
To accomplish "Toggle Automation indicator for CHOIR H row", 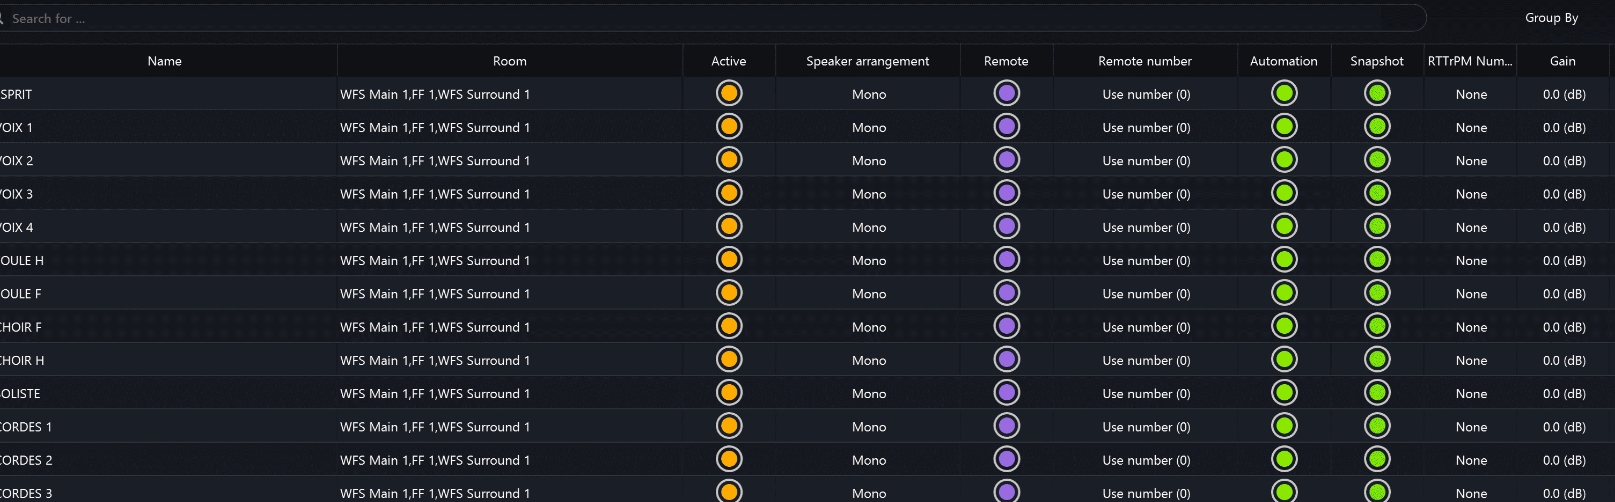I will [1284, 360].
